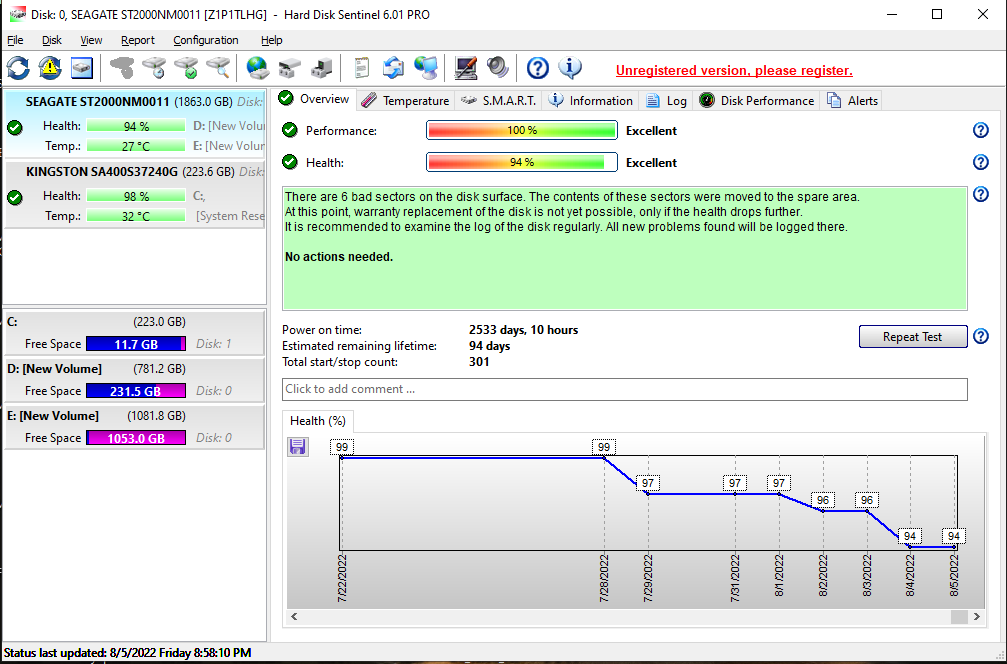Click the disk with clock toolbar icon
Screen dimensions: 1007x664
(x=154, y=67)
